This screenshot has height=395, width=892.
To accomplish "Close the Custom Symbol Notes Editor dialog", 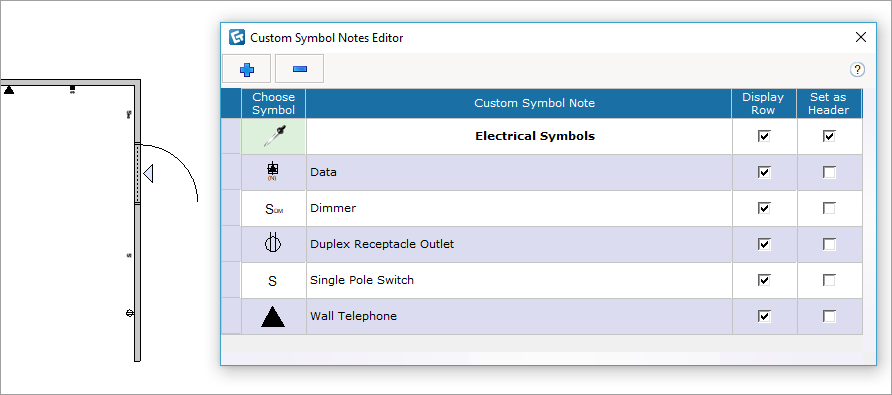I will [861, 38].
